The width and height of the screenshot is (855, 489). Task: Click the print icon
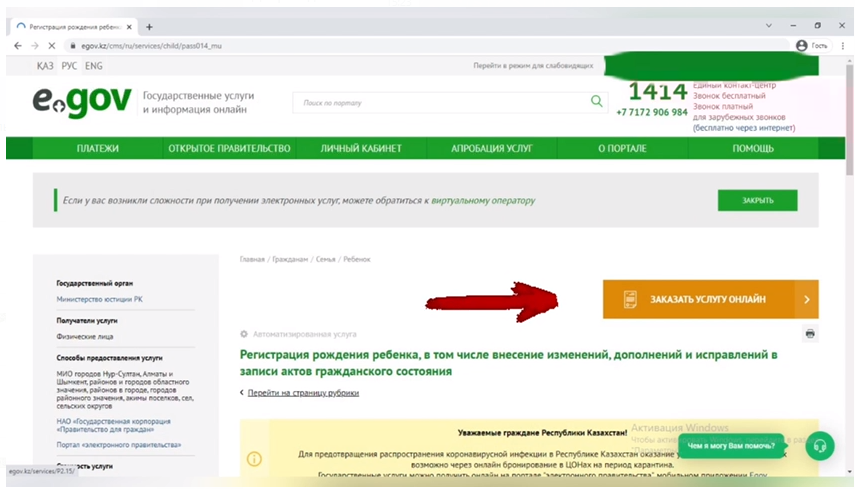[x=810, y=333]
